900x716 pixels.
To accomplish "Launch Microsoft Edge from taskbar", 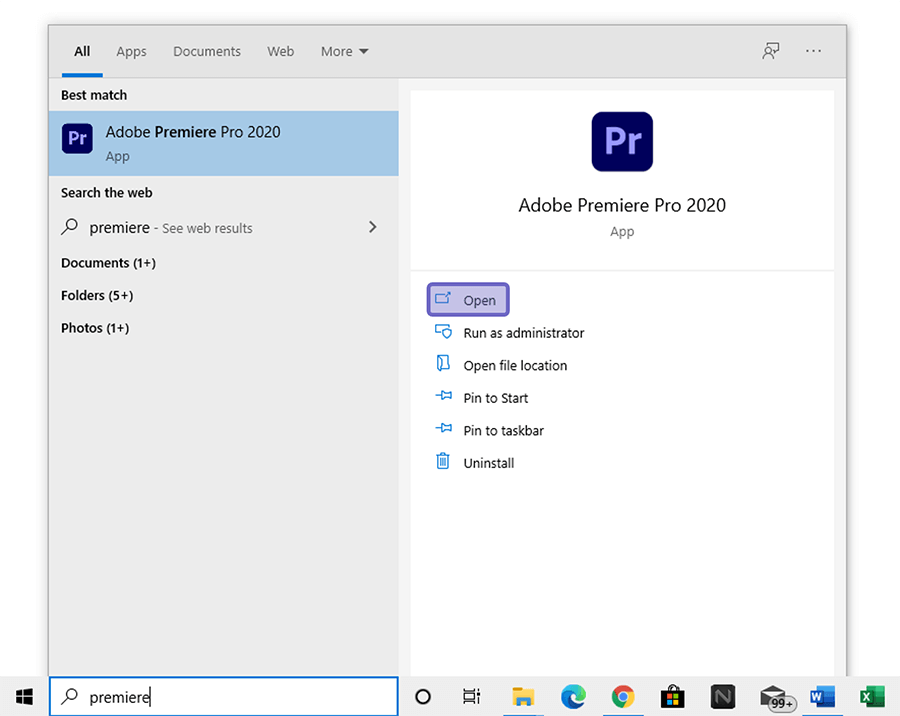I will 573,696.
